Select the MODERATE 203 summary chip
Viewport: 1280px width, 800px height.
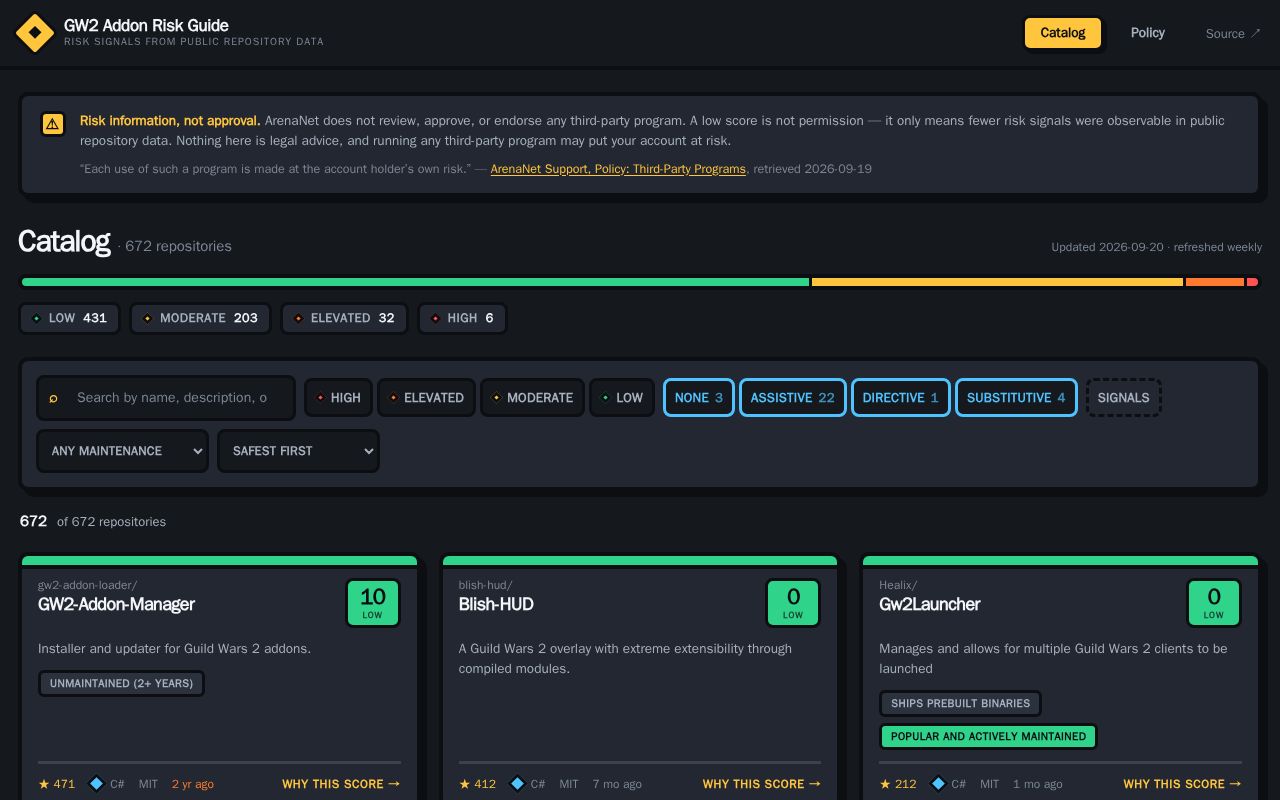tap(200, 318)
